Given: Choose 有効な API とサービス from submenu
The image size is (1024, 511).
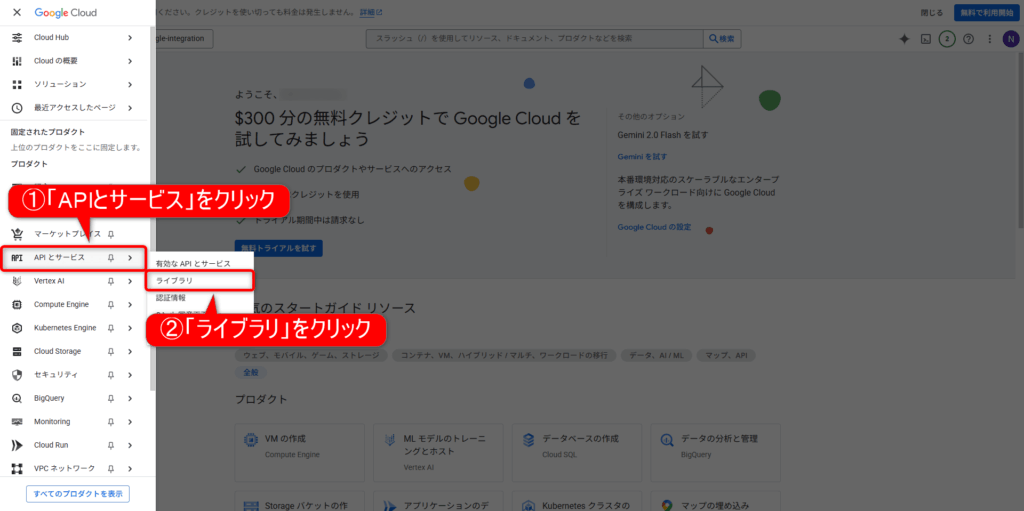Looking at the screenshot, I should [193, 263].
